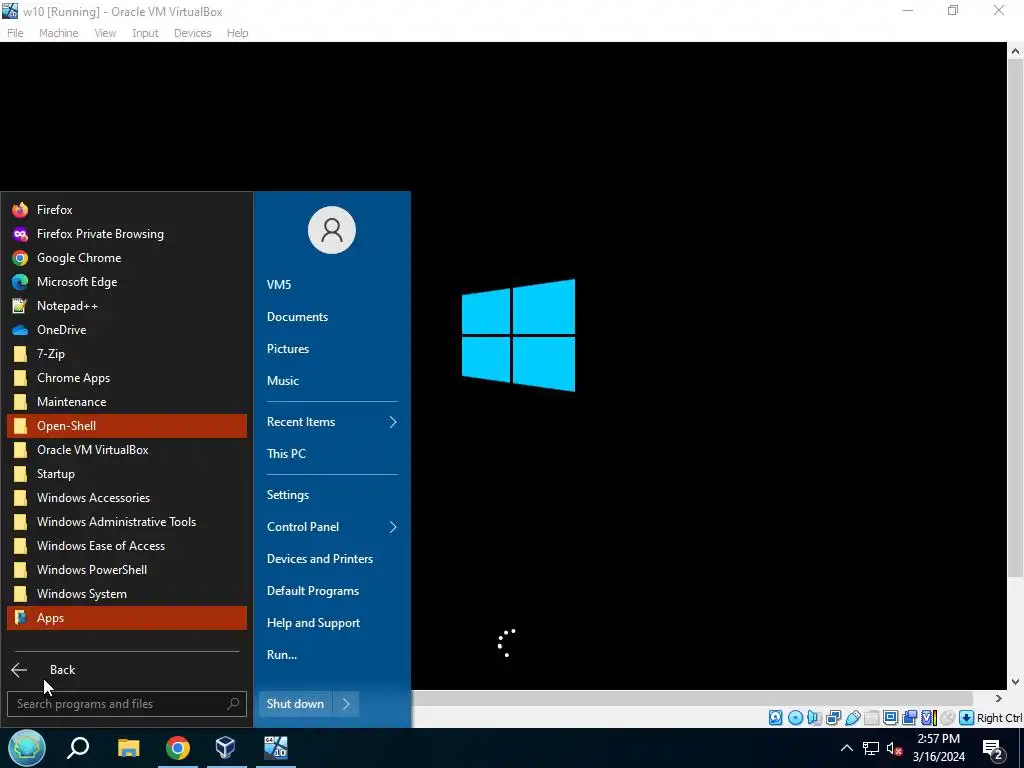Viewport: 1024px width, 768px height.
Task: Open the notification center with 2 alerts
Action: [x=993, y=748]
